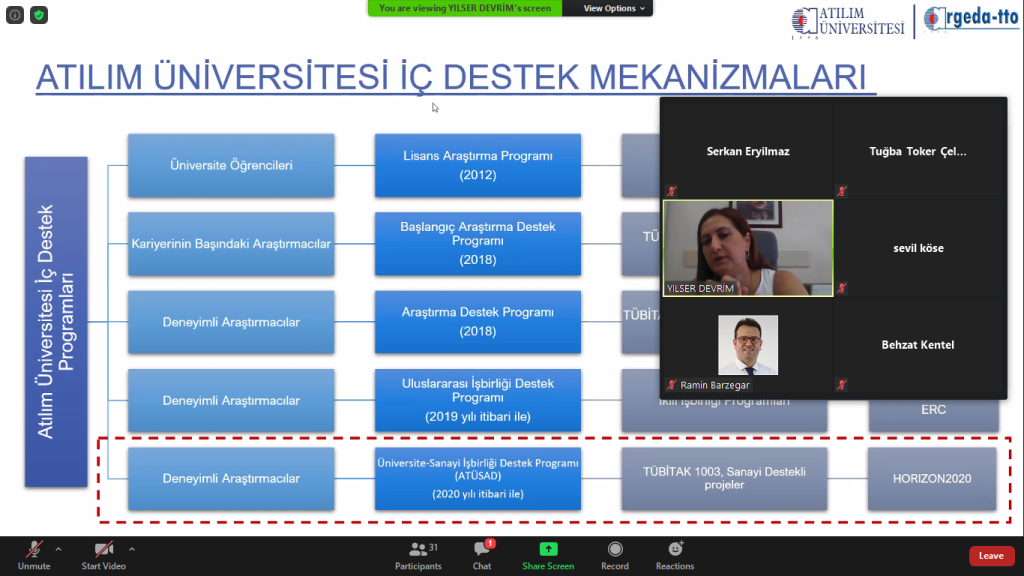Image resolution: width=1024 pixels, height=576 pixels.
Task: Select Ramin Barzegar's participant tile
Action: (748, 346)
